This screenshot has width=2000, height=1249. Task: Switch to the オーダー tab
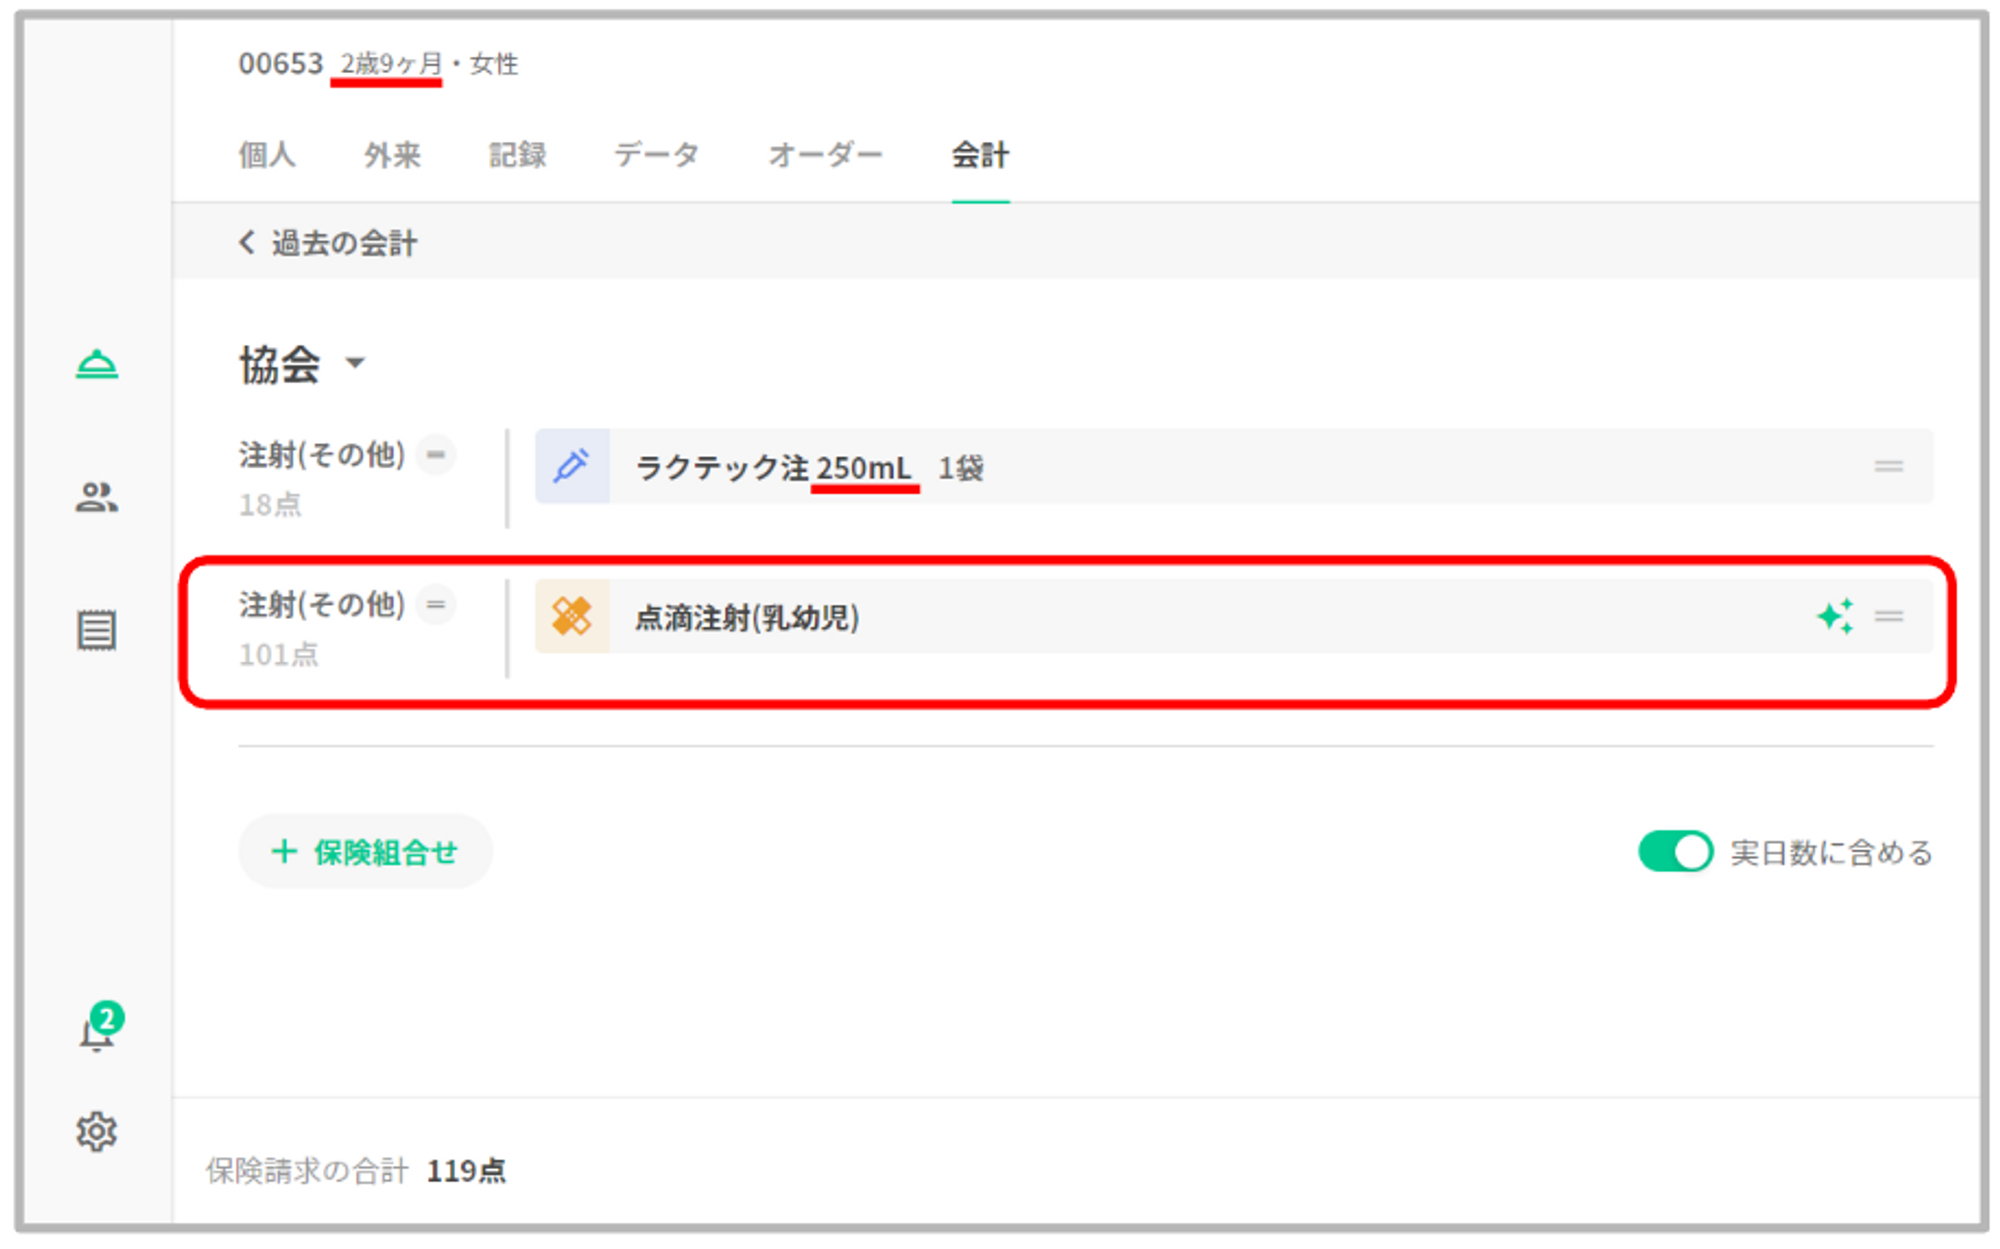click(x=825, y=155)
